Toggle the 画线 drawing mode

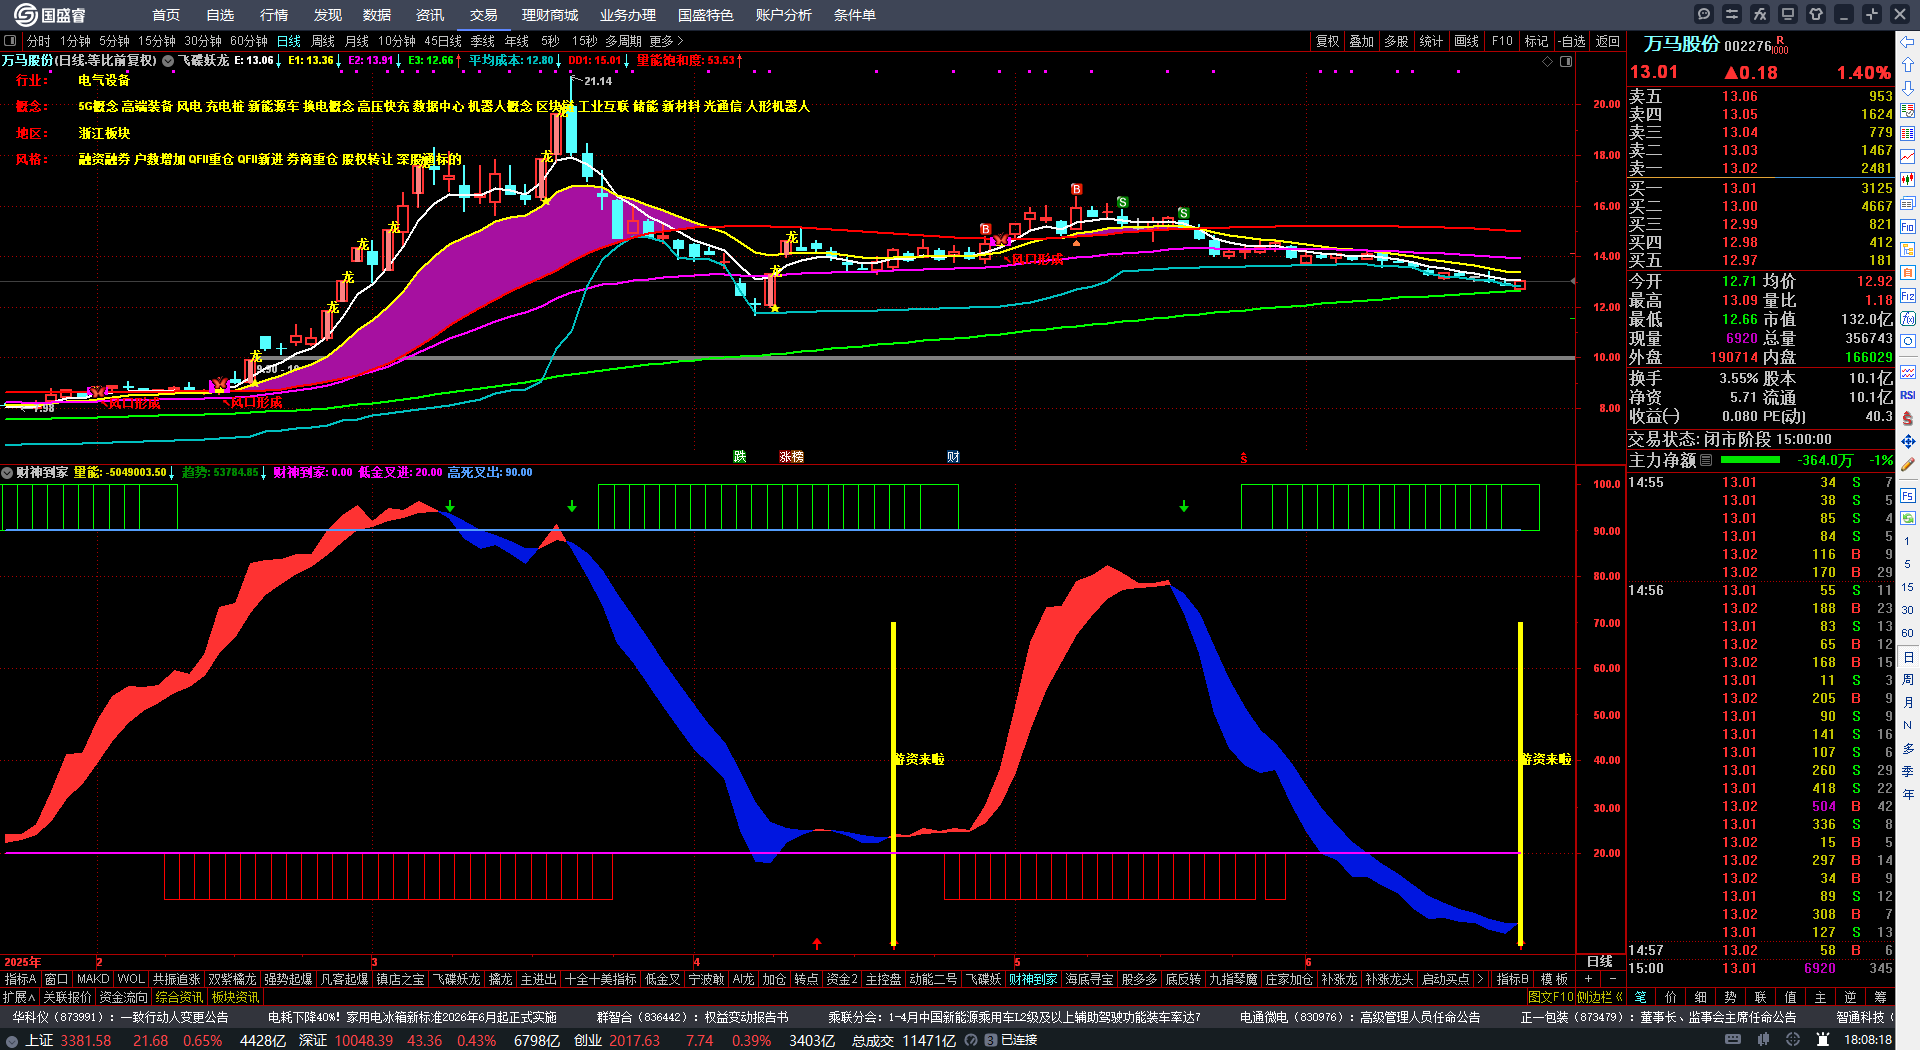pyautogui.click(x=1466, y=41)
